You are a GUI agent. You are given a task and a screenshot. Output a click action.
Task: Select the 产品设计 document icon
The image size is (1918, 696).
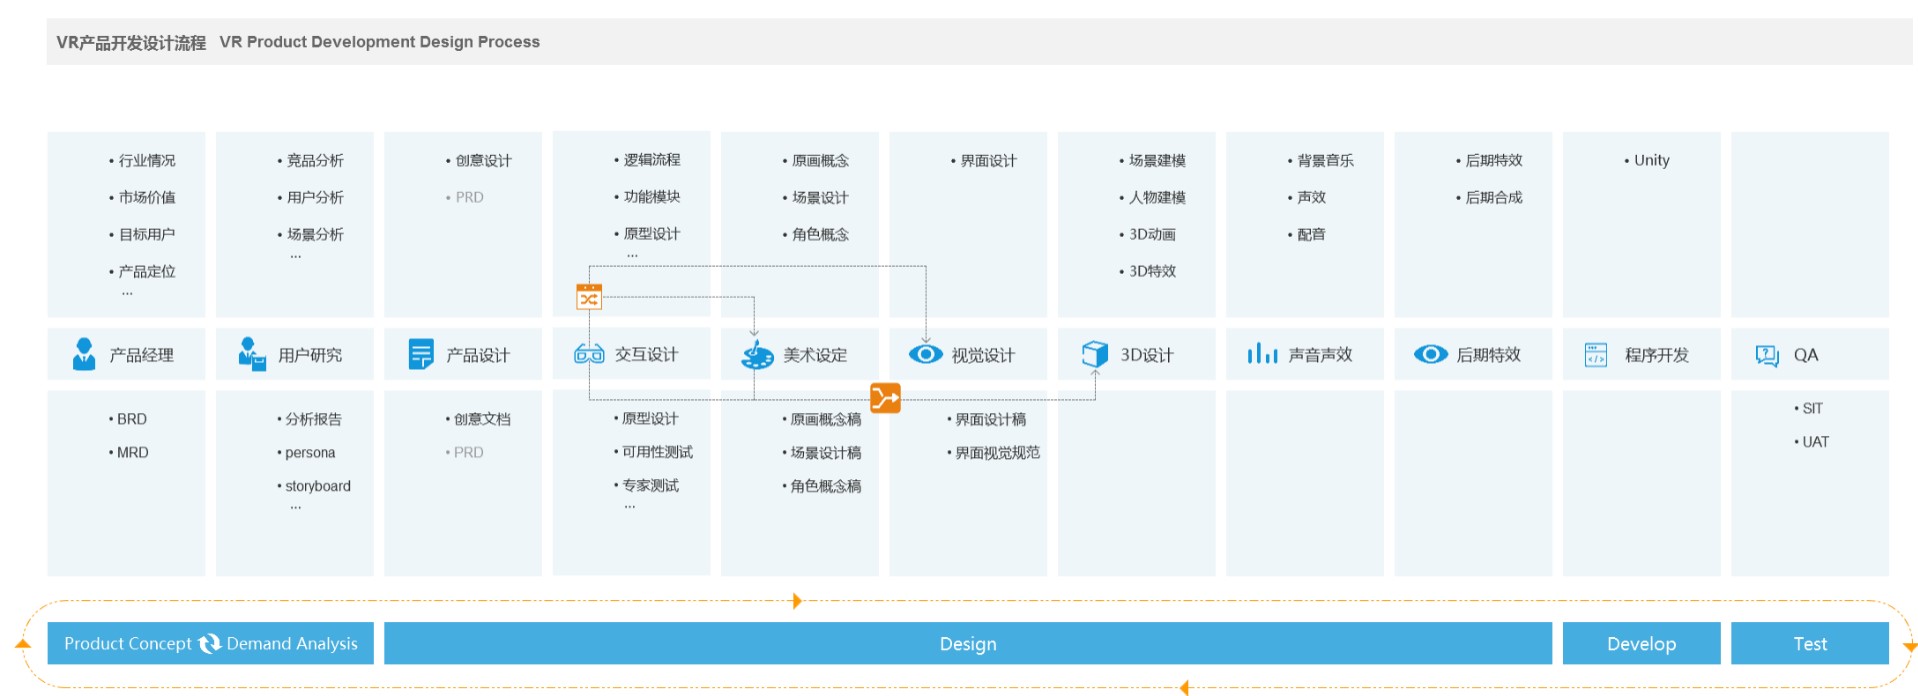coord(421,354)
